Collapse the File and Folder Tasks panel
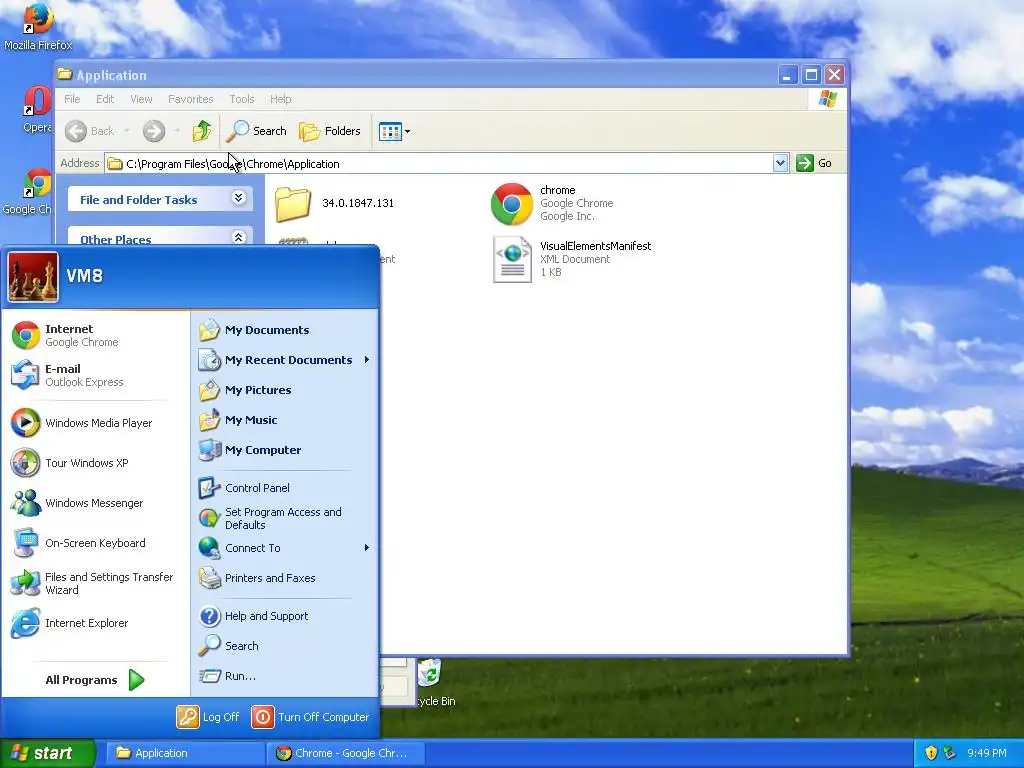The width and height of the screenshot is (1024, 768). [238, 197]
